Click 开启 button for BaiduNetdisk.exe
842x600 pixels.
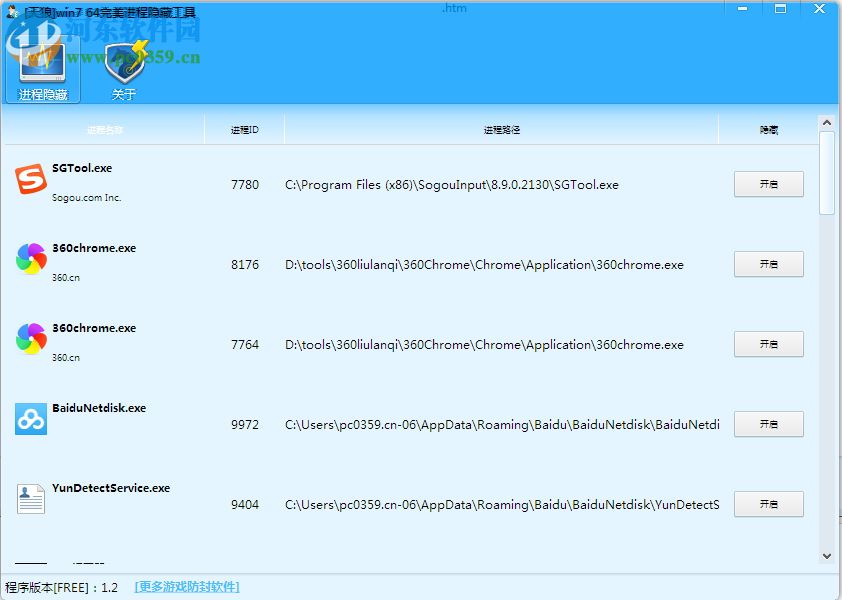[768, 424]
